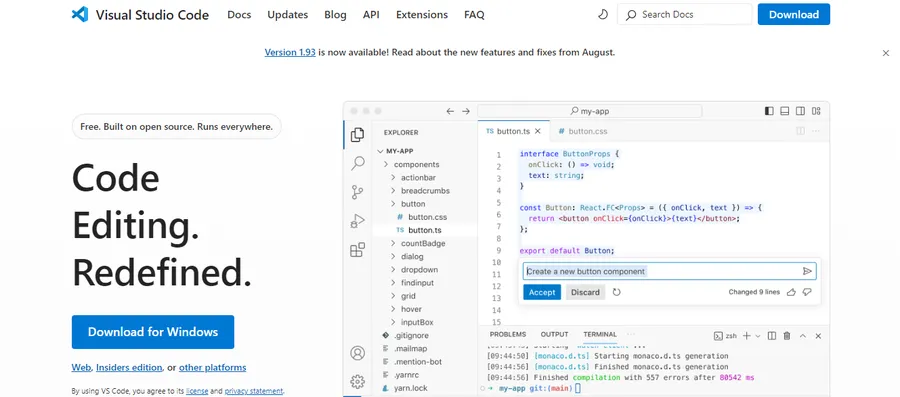The width and height of the screenshot is (900, 397).
Task: Close the button.ts tab
Action: [538, 131]
